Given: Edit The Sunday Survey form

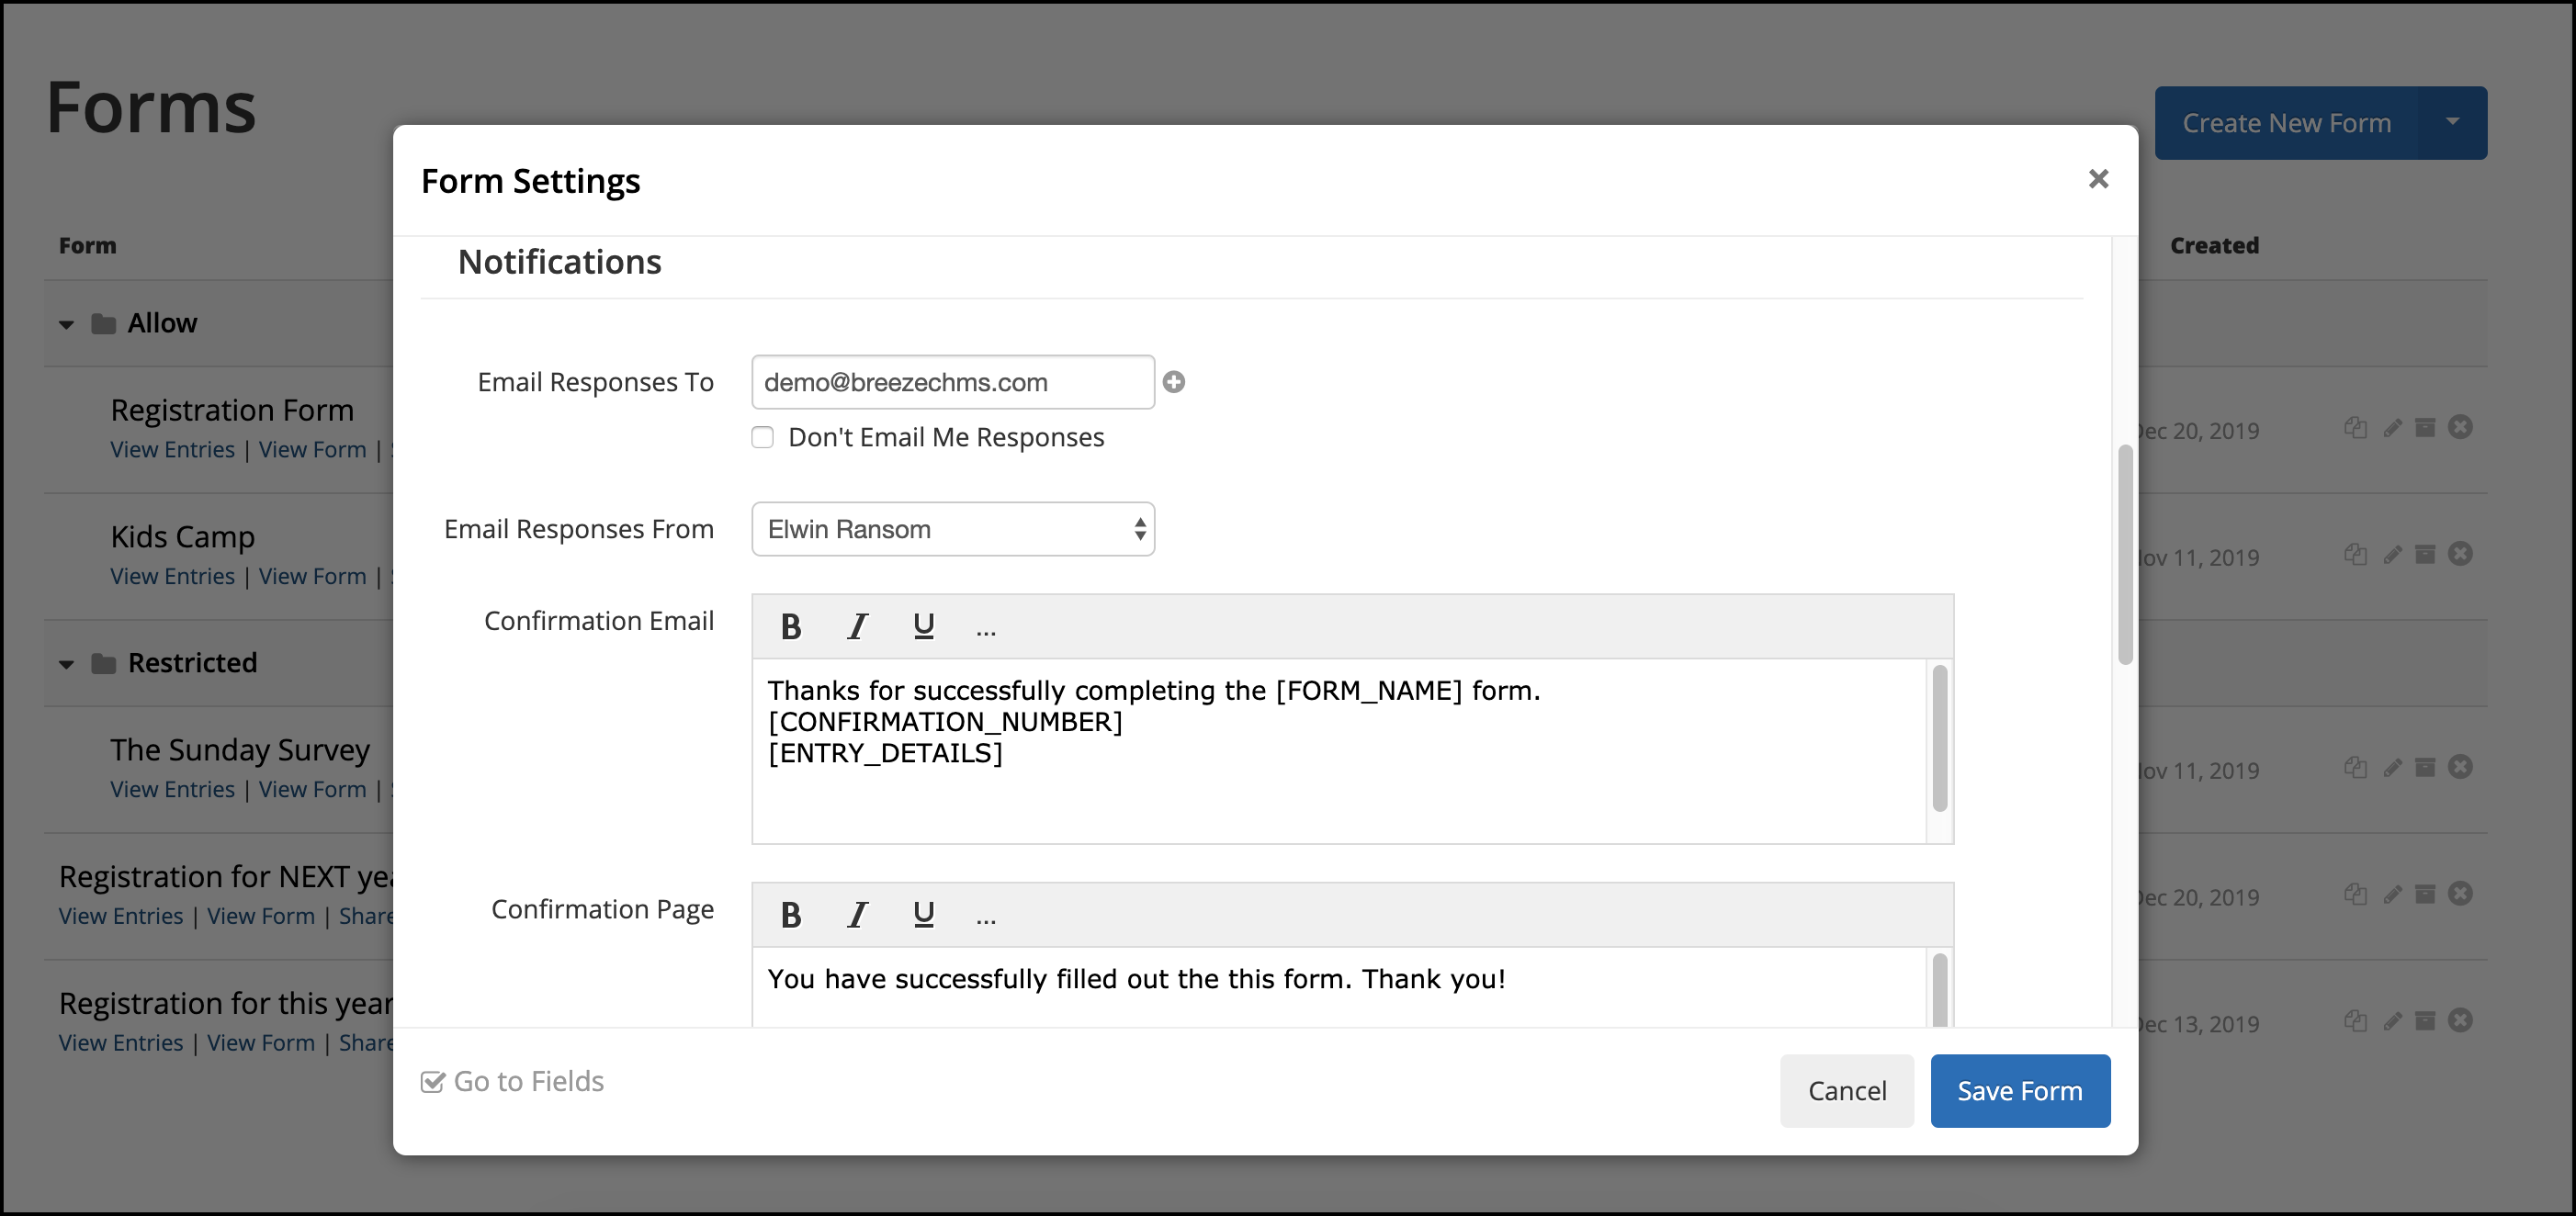Looking at the screenshot, I should (x=2392, y=767).
